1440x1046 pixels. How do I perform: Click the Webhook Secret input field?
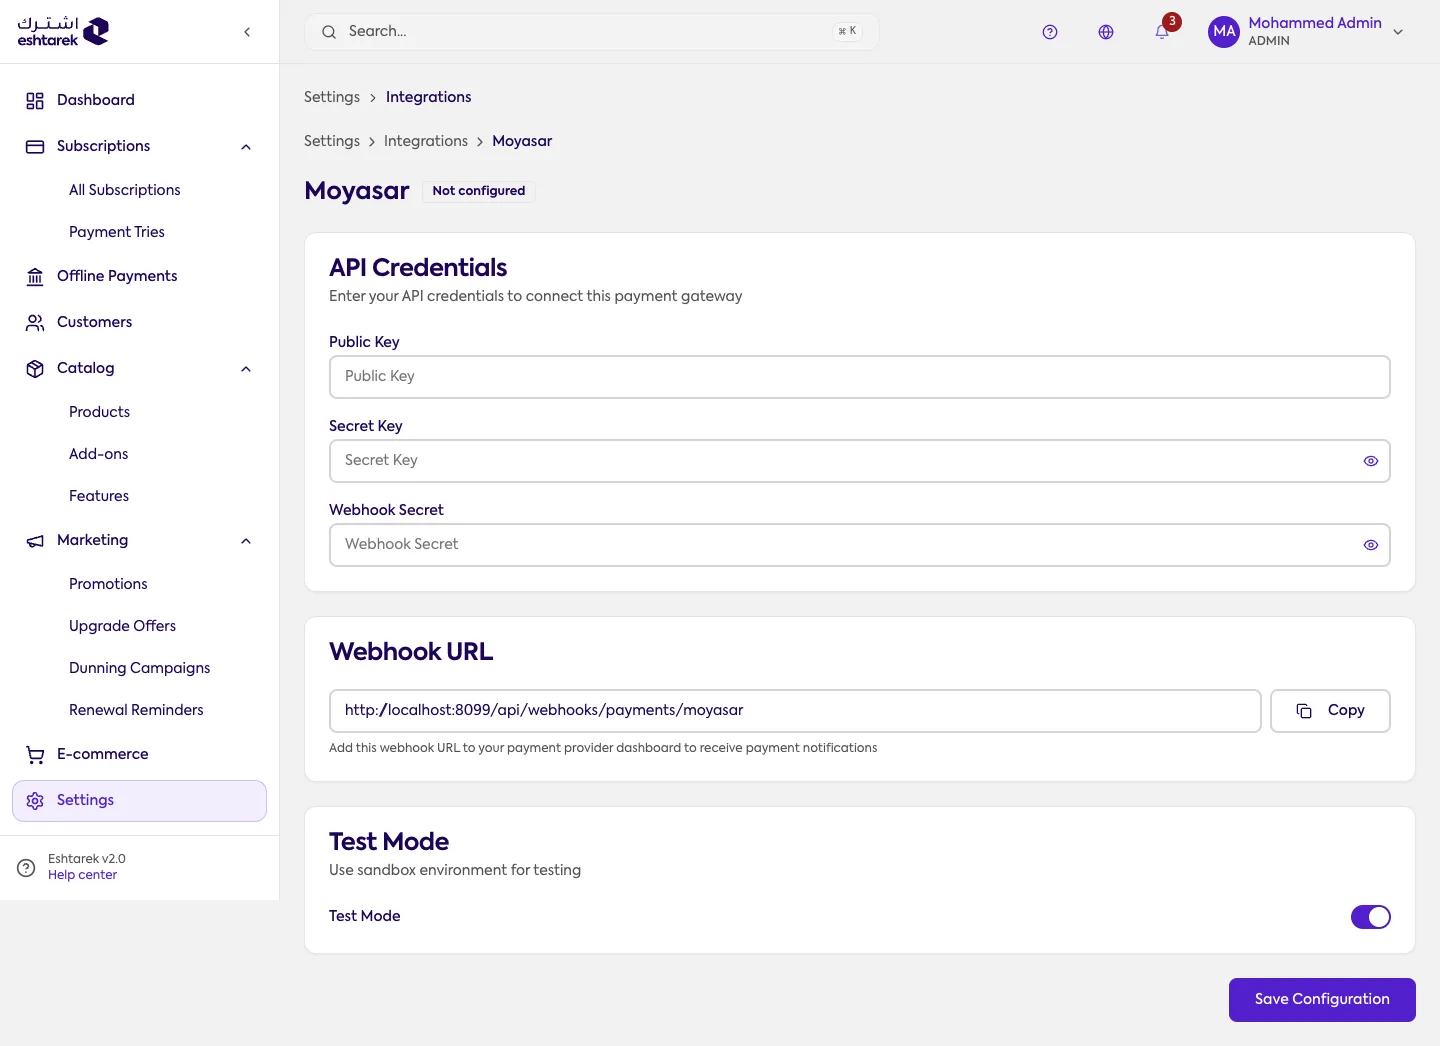tap(860, 545)
